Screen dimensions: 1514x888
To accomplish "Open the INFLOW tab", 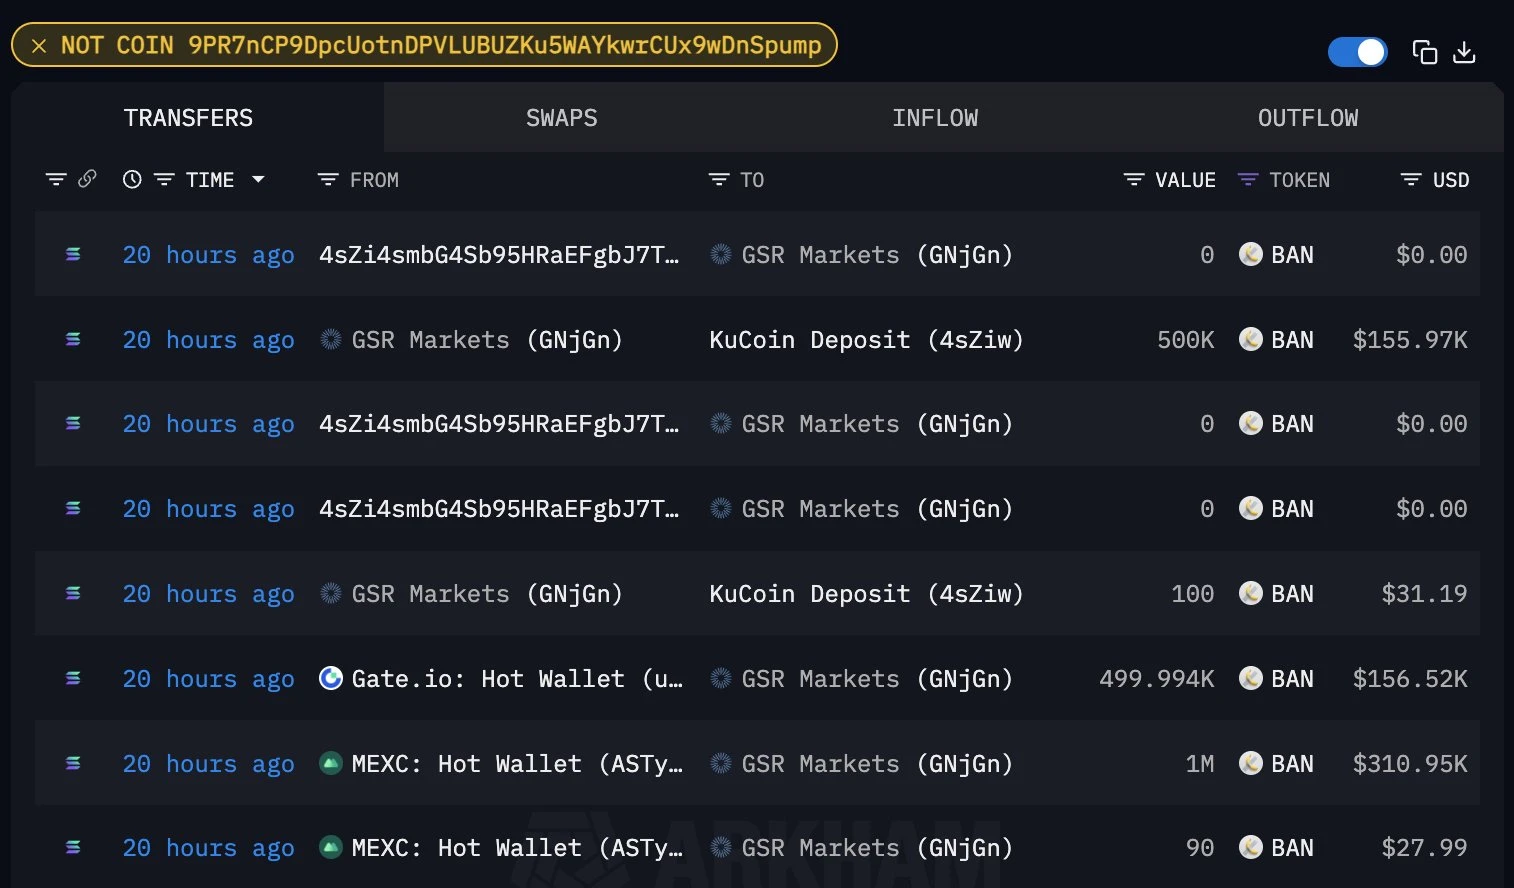I will tap(934, 118).
